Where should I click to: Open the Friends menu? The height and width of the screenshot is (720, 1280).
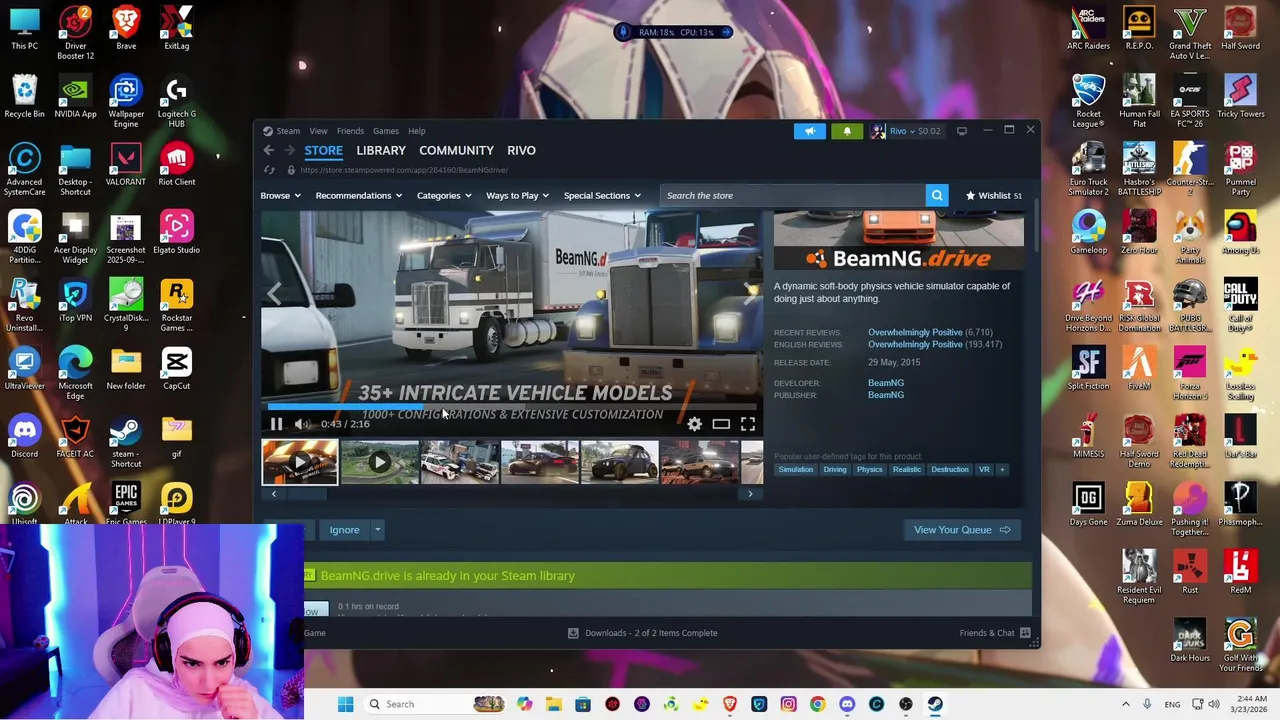coord(350,131)
